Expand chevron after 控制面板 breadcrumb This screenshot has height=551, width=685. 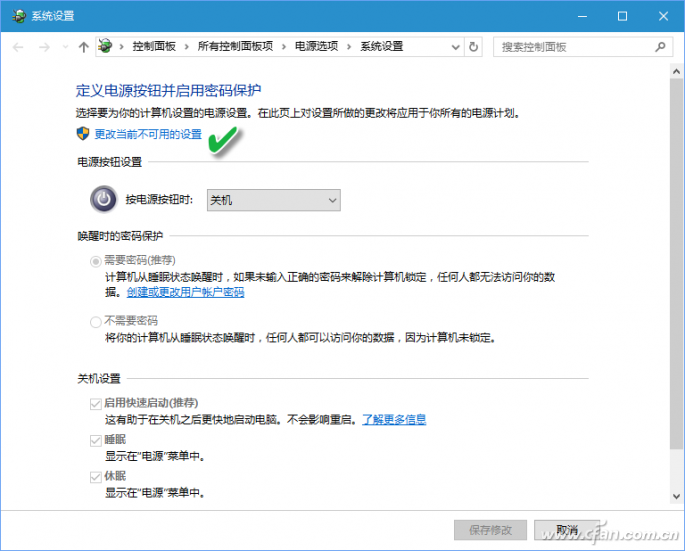tap(187, 47)
